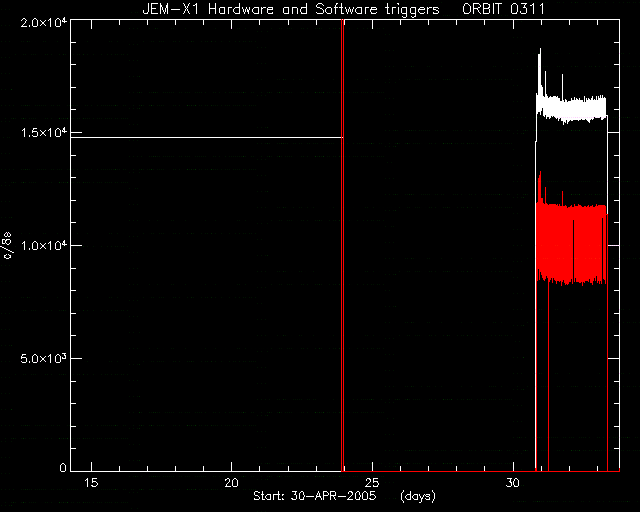Viewport: 640px width, 512px height.
Task: Click the flat white horizontal line near 1.5×10⁴
Action: pos(206,138)
